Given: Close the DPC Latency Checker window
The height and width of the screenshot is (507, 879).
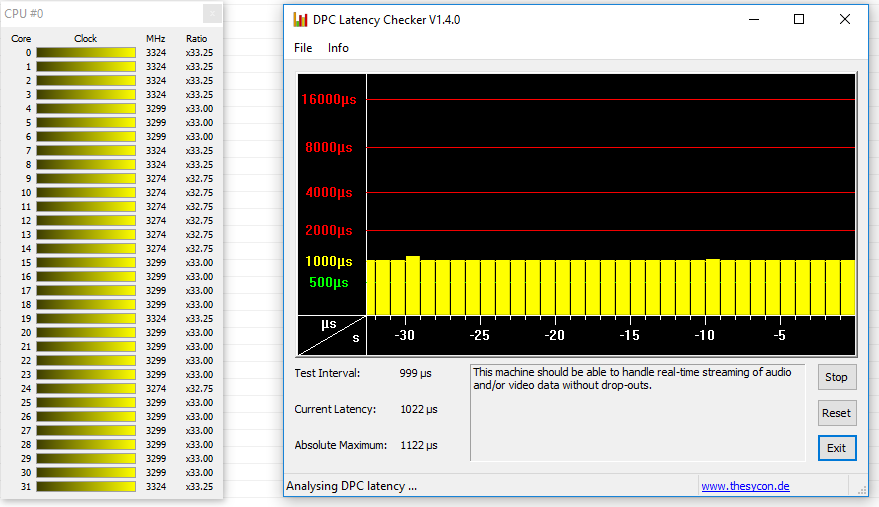Looking at the screenshot, I should 845,20.
